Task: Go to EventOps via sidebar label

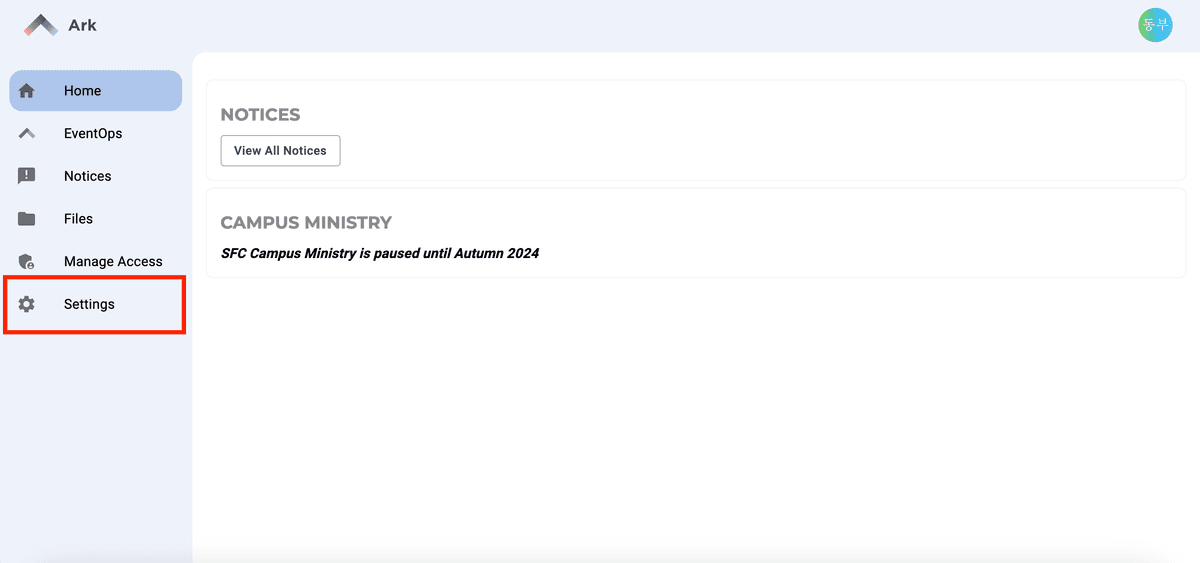Action: pos(93,133)
